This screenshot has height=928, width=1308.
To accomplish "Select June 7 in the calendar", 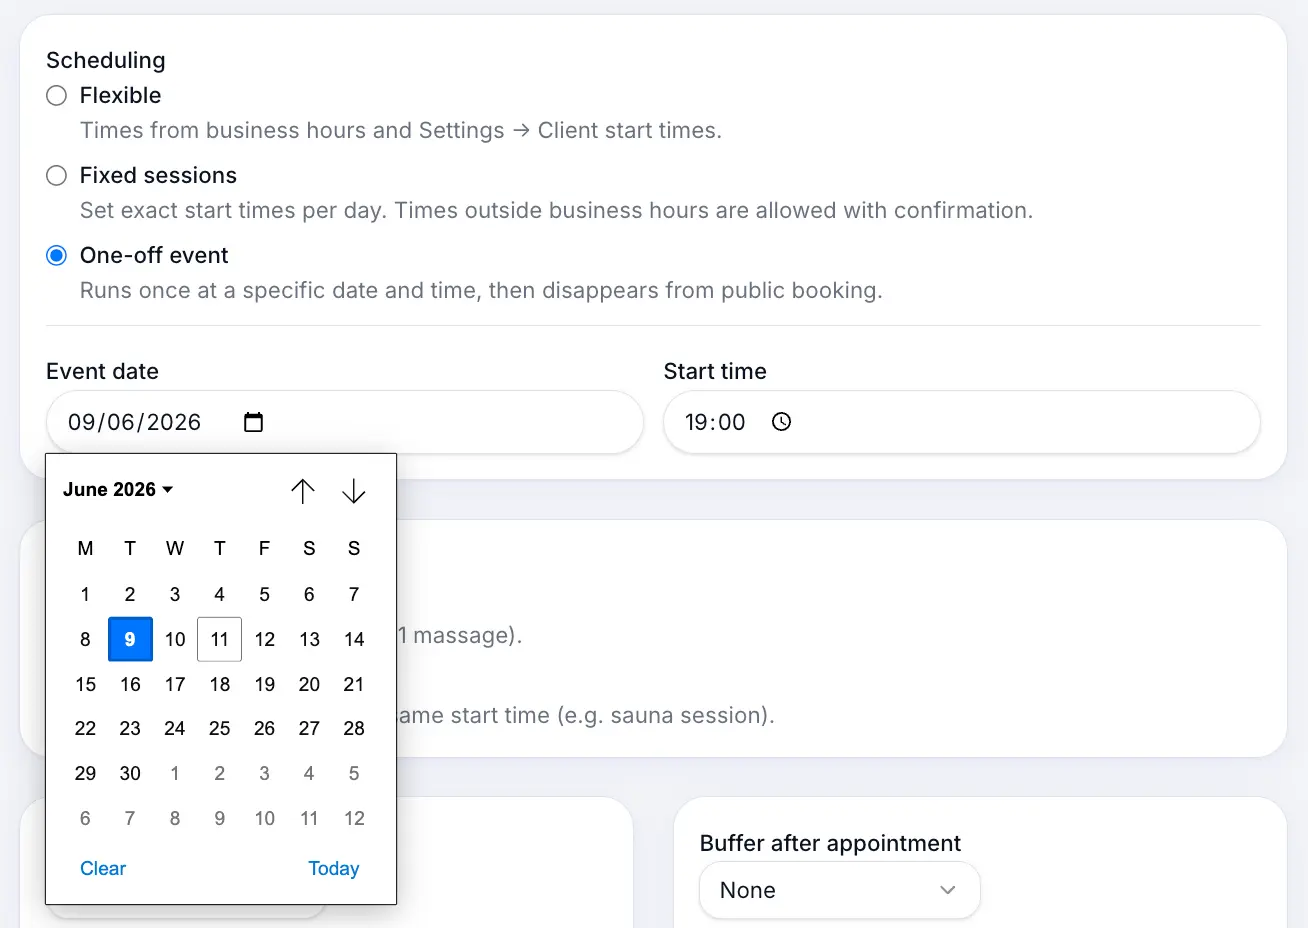I will [354, 594].
